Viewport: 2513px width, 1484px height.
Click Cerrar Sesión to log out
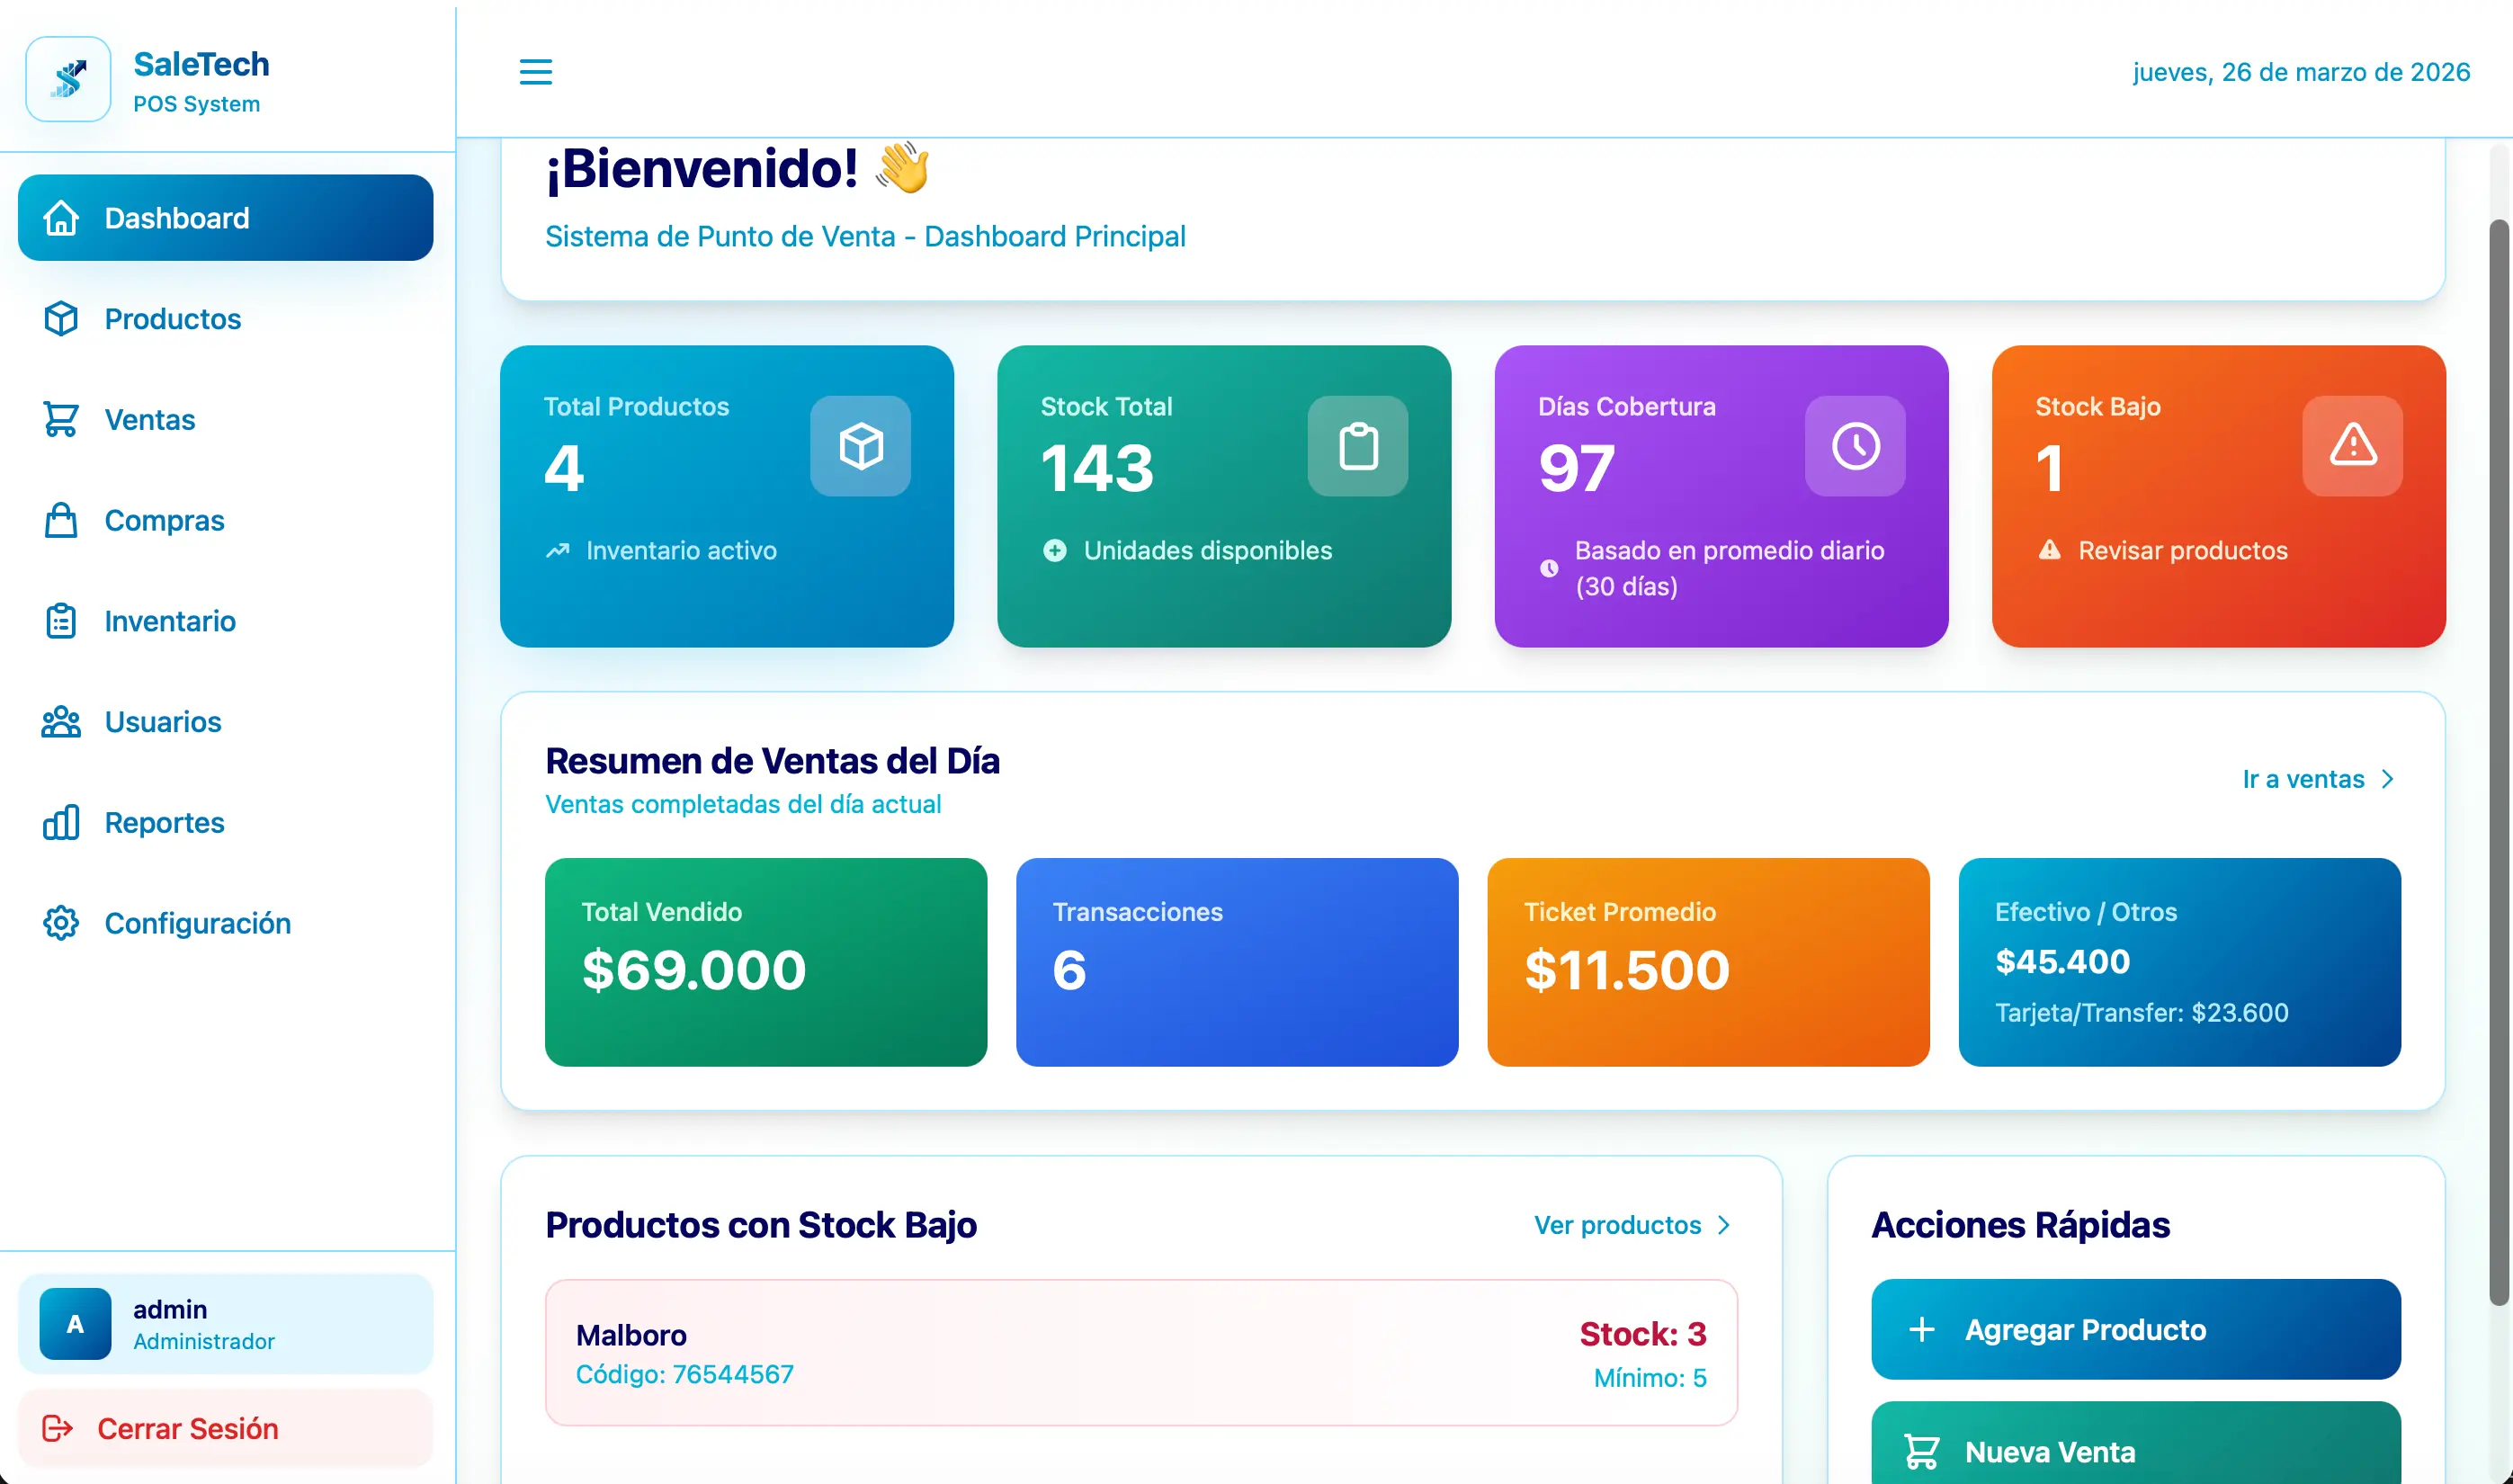[188, 1428]
